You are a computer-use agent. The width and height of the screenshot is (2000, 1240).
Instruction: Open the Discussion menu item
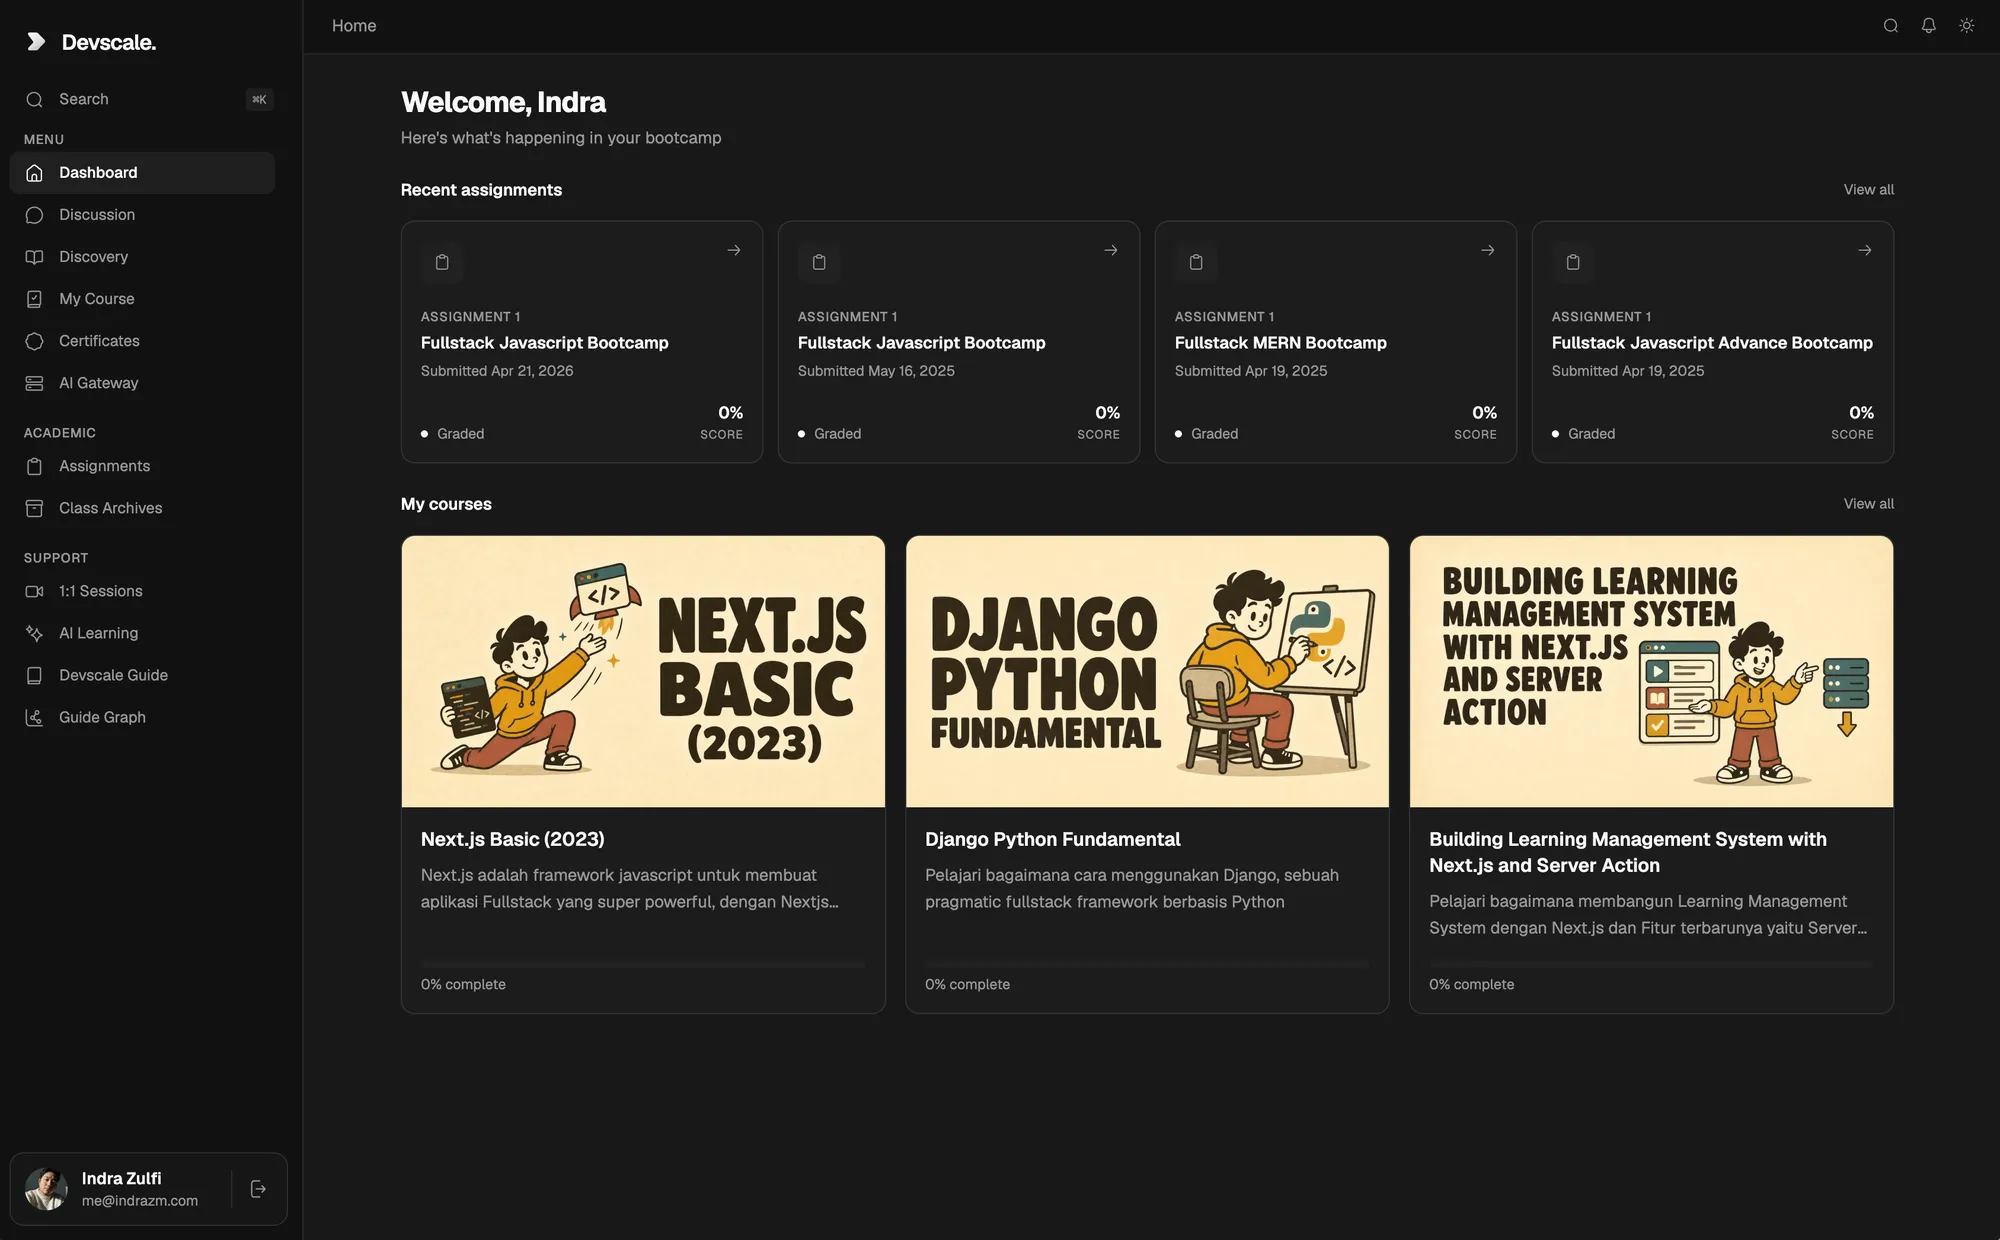tap(142, 215)
